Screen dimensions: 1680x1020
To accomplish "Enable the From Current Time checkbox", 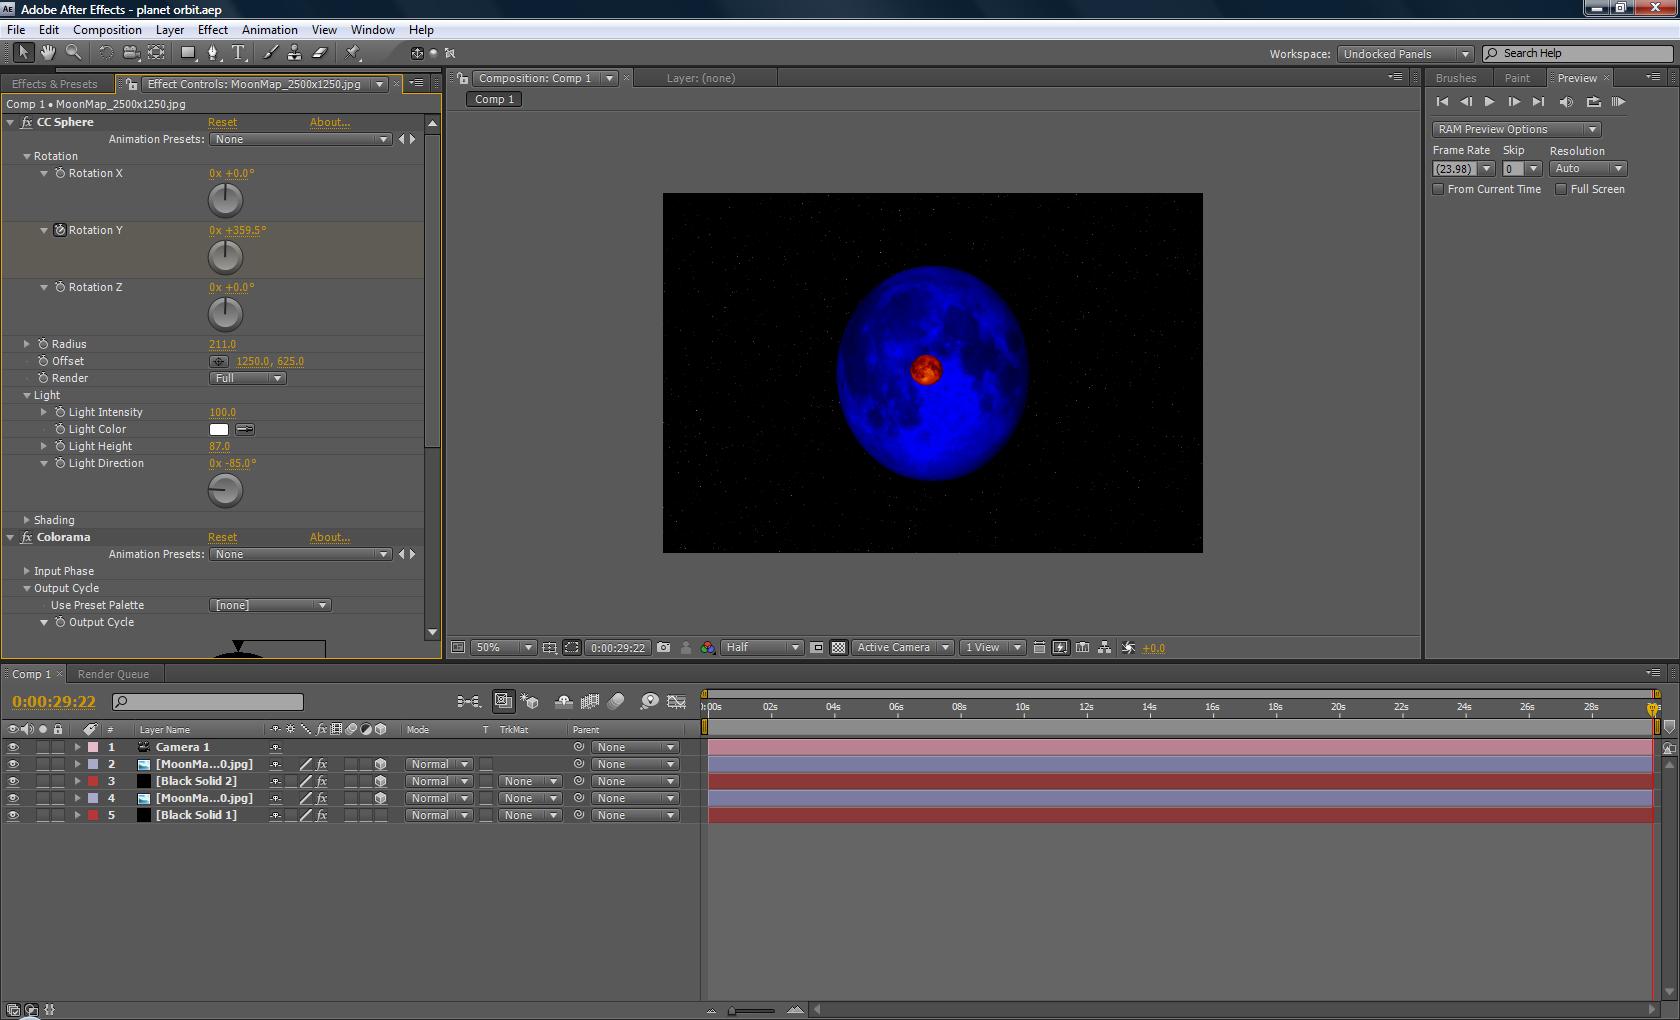I will (x=1438, y=189).
